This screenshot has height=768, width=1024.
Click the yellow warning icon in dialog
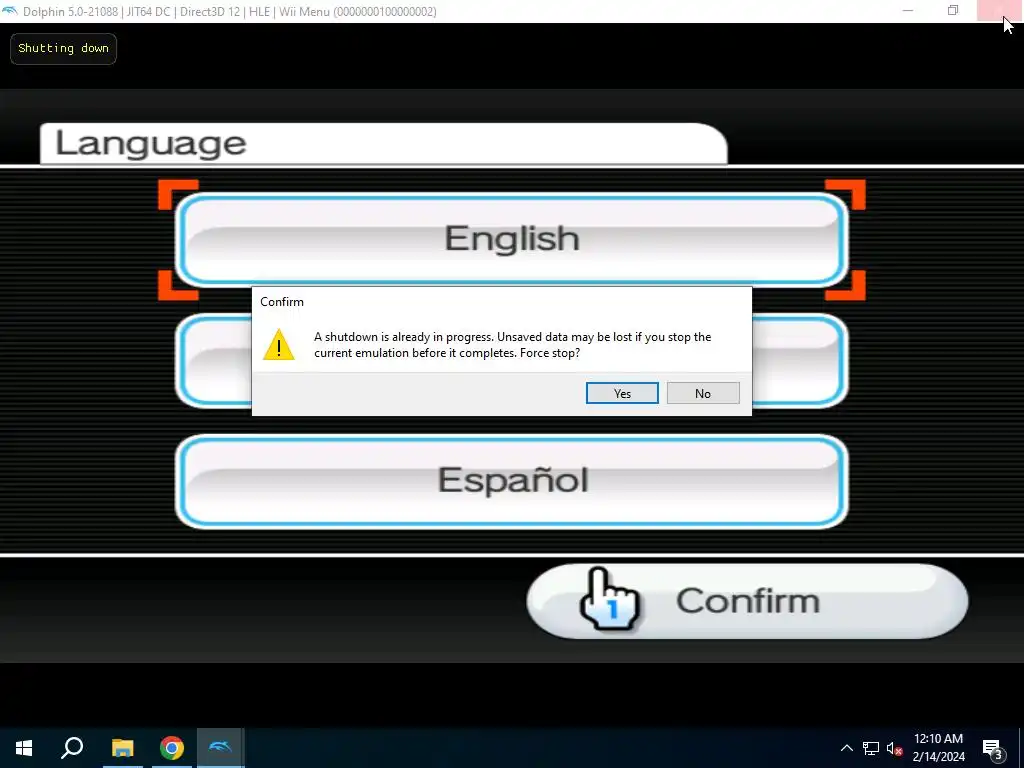(278, 344)
